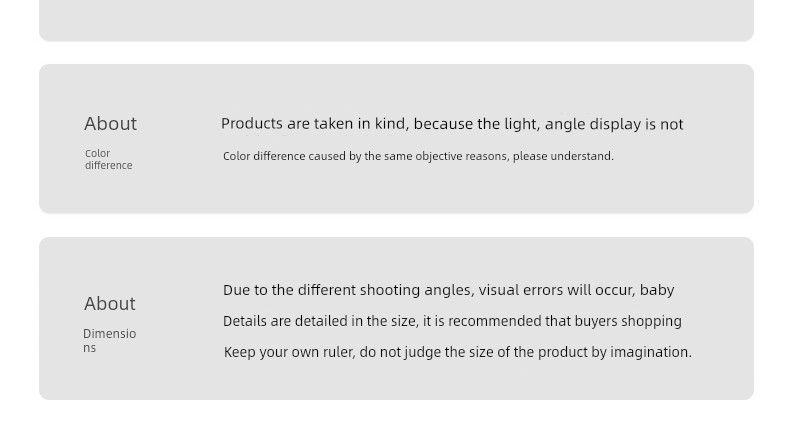Click the About heading above Dimensions
The image size is (790, 442).
110,303
